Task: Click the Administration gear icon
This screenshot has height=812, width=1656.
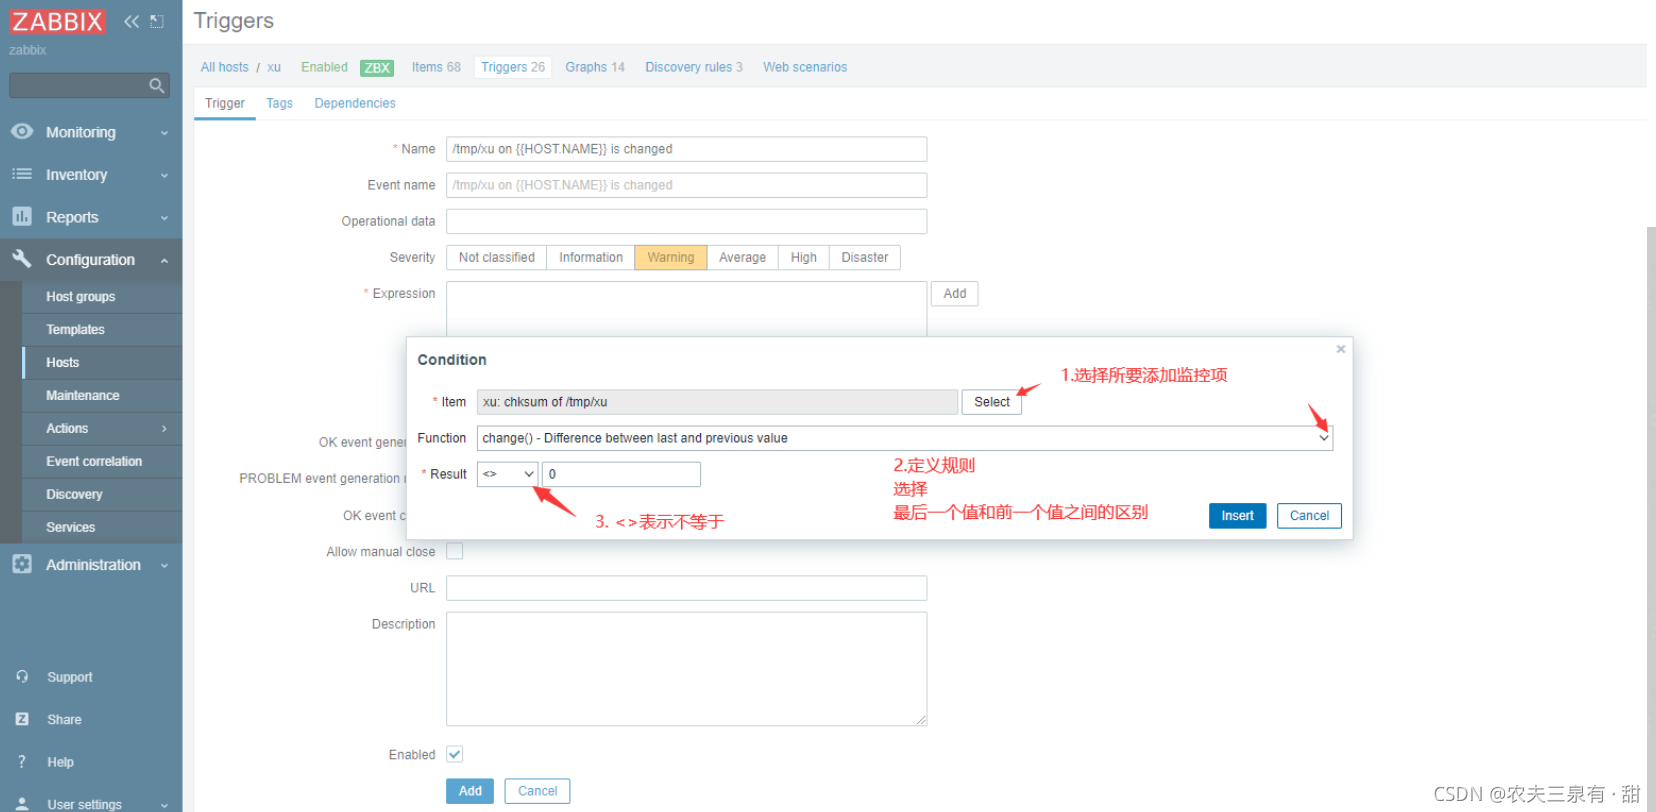Action: point(22,564)
